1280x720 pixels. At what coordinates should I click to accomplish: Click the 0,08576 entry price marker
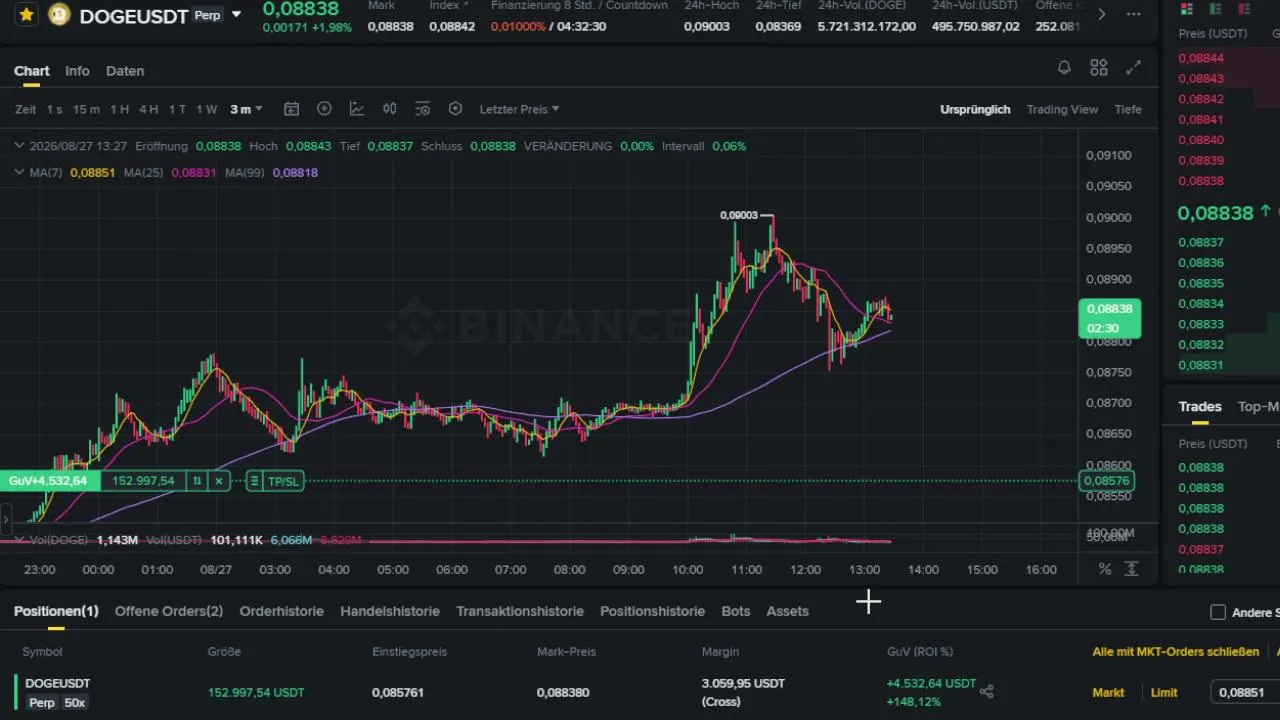click(1106, 481)
